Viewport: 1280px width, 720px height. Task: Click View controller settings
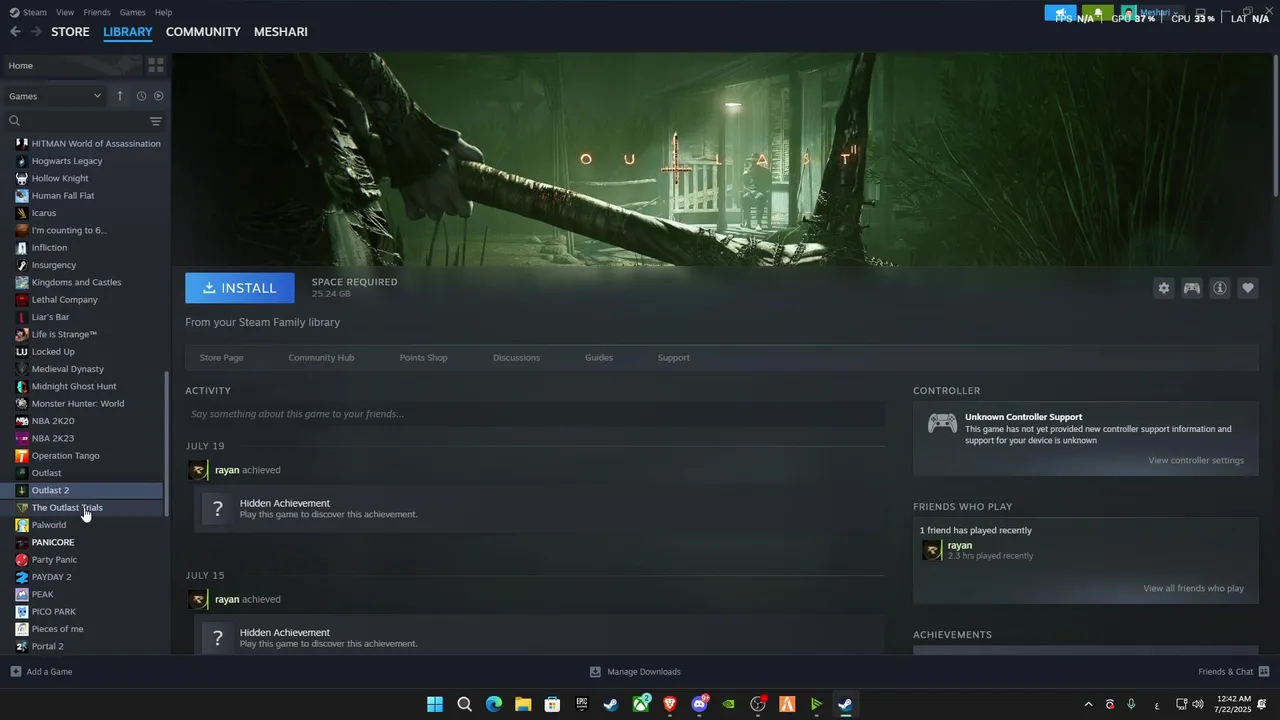(x=1196, y=460)
